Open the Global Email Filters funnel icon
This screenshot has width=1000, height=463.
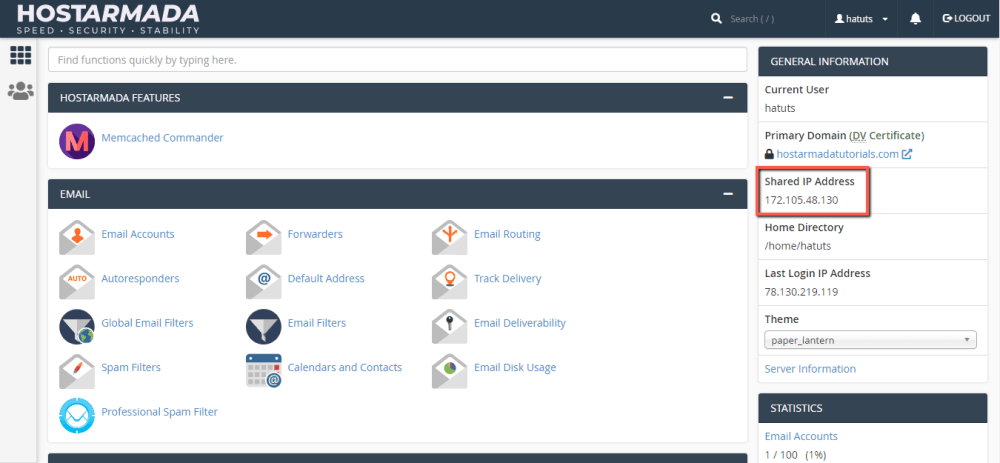tap(77, 327)
